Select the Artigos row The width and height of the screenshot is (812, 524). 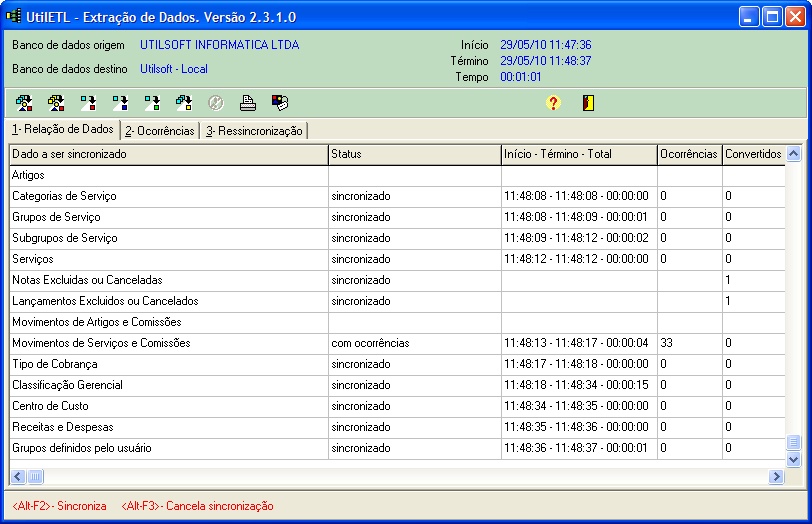point(397,176)
